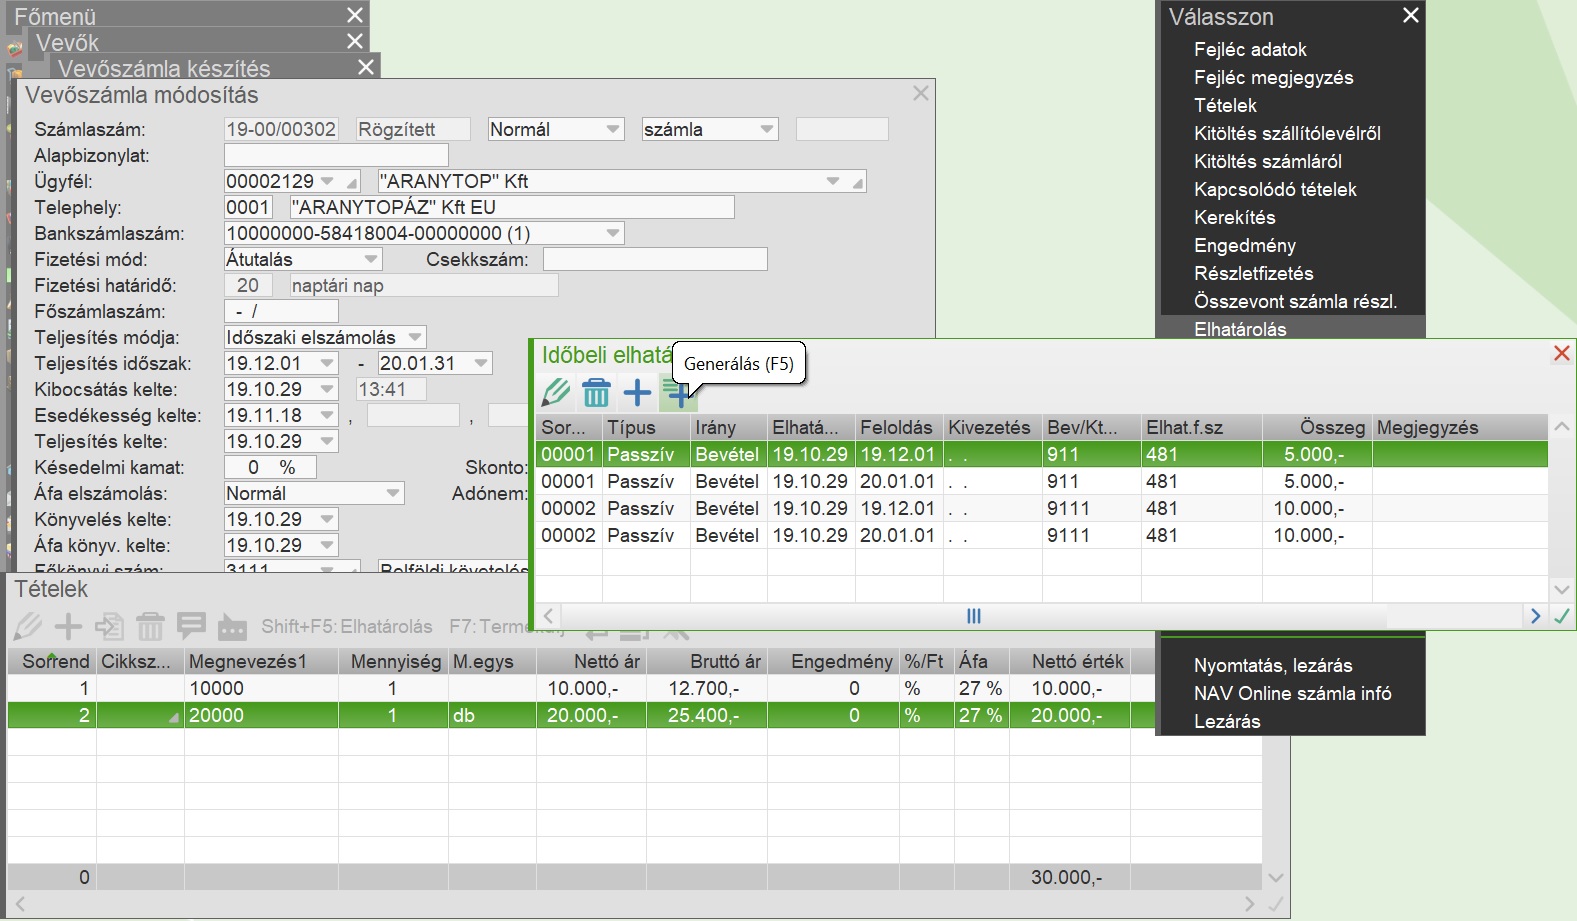Open the Könyvelés kelte date dropdown
This screenshot has width=1577, height=921.
[x=327, y=519]
